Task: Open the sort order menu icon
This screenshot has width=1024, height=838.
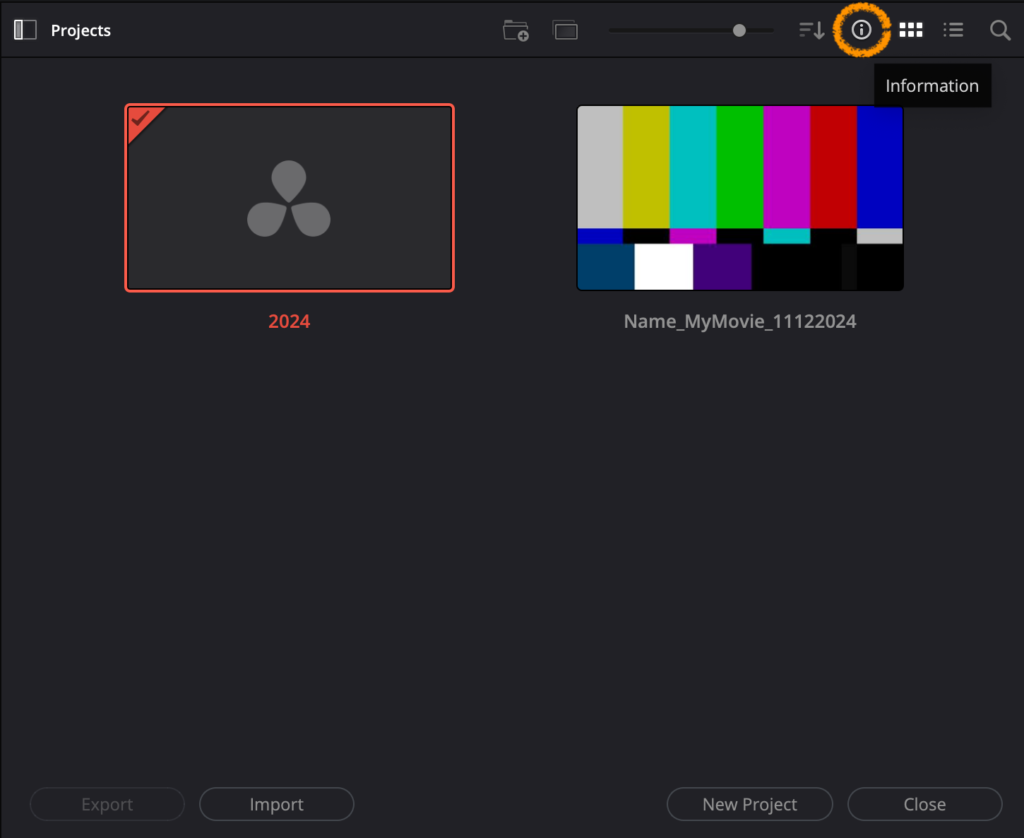Action: pos(811,30)
